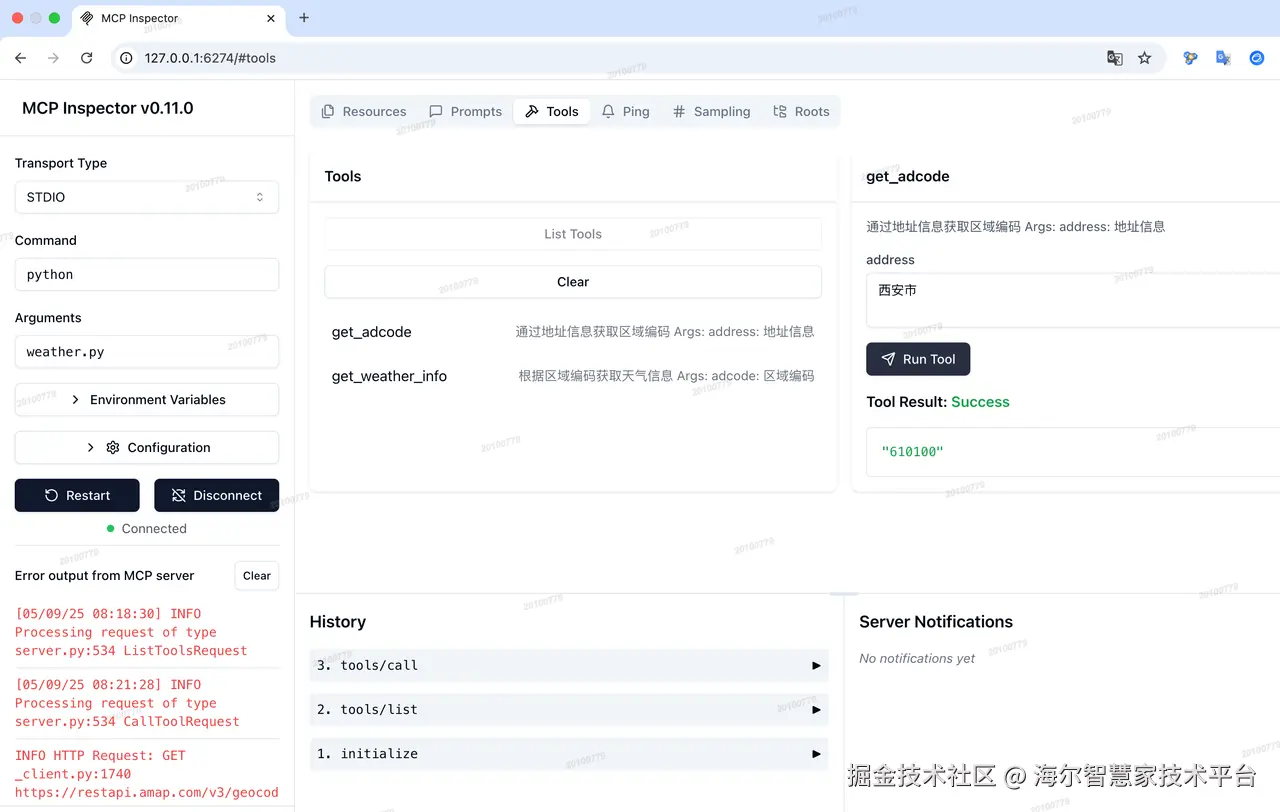1280x812 pixels.
Task: Select the get_adcode tool row
Action: (573, 332)
